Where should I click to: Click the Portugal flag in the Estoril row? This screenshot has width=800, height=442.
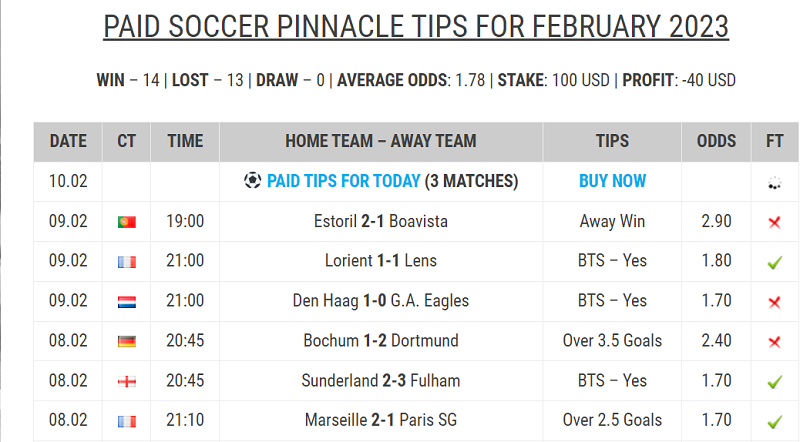pyautogui.click(x=127, y=222)
